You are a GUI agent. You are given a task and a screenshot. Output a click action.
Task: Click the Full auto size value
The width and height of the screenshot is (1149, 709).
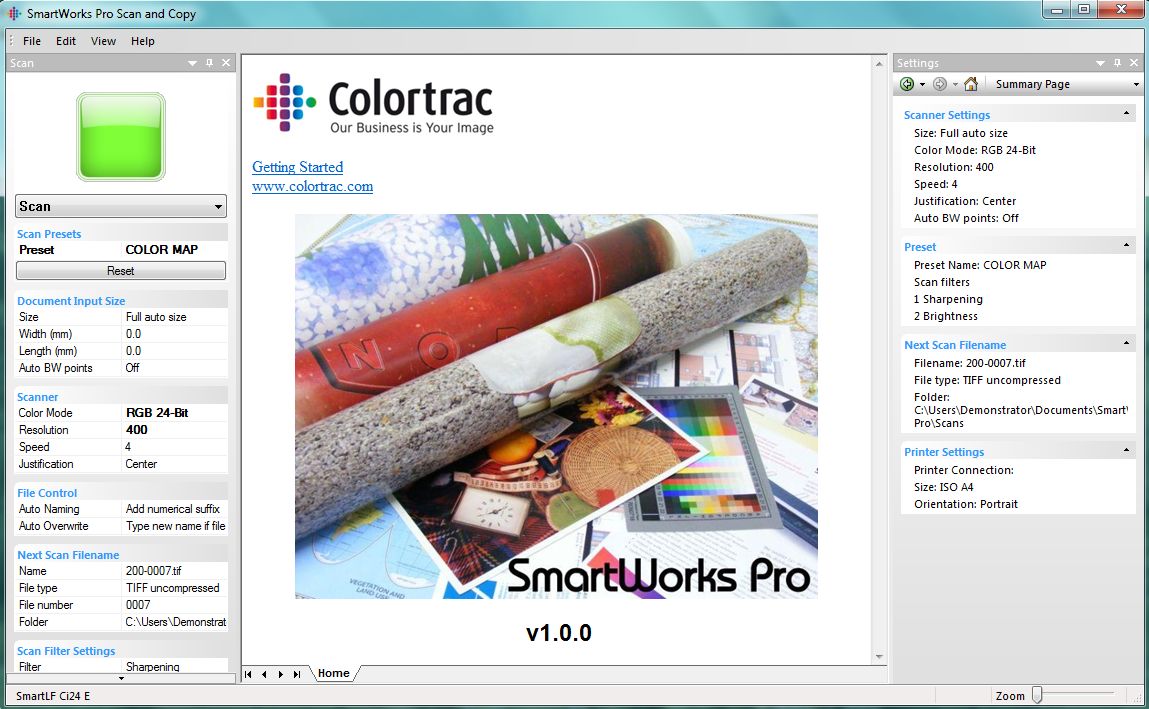(156, 317)
